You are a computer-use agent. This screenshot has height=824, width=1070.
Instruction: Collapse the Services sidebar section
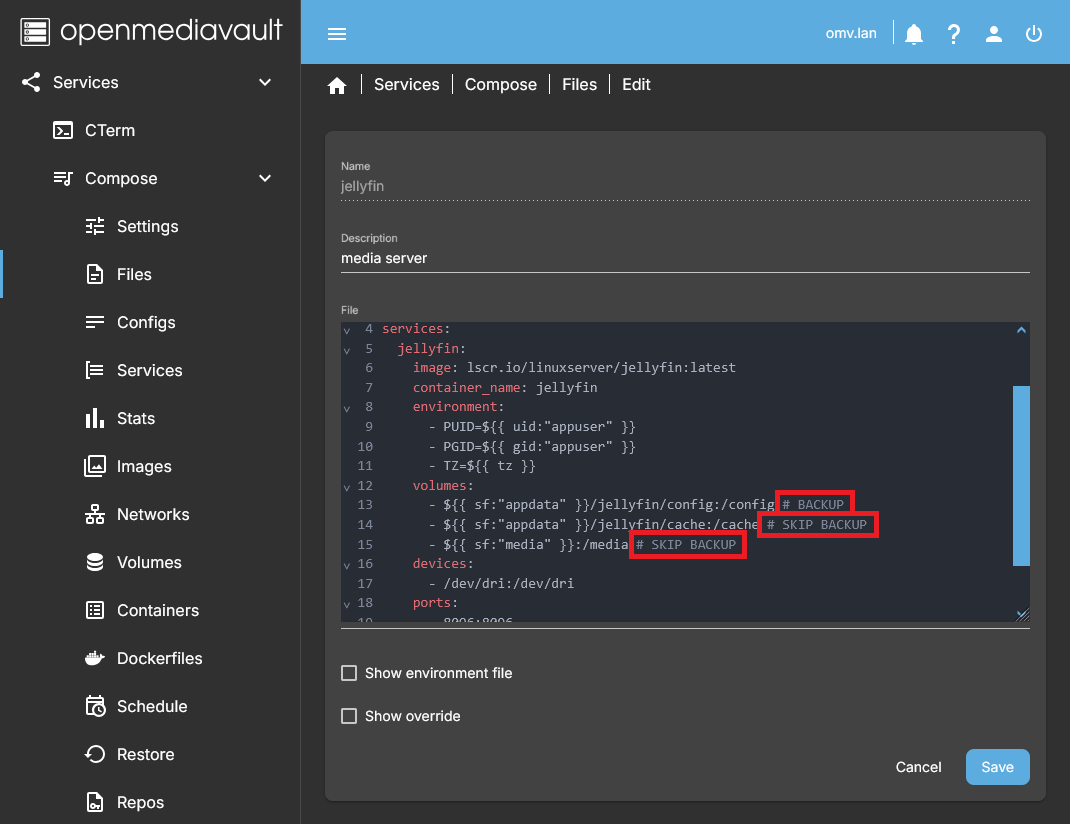coord(265,82)
